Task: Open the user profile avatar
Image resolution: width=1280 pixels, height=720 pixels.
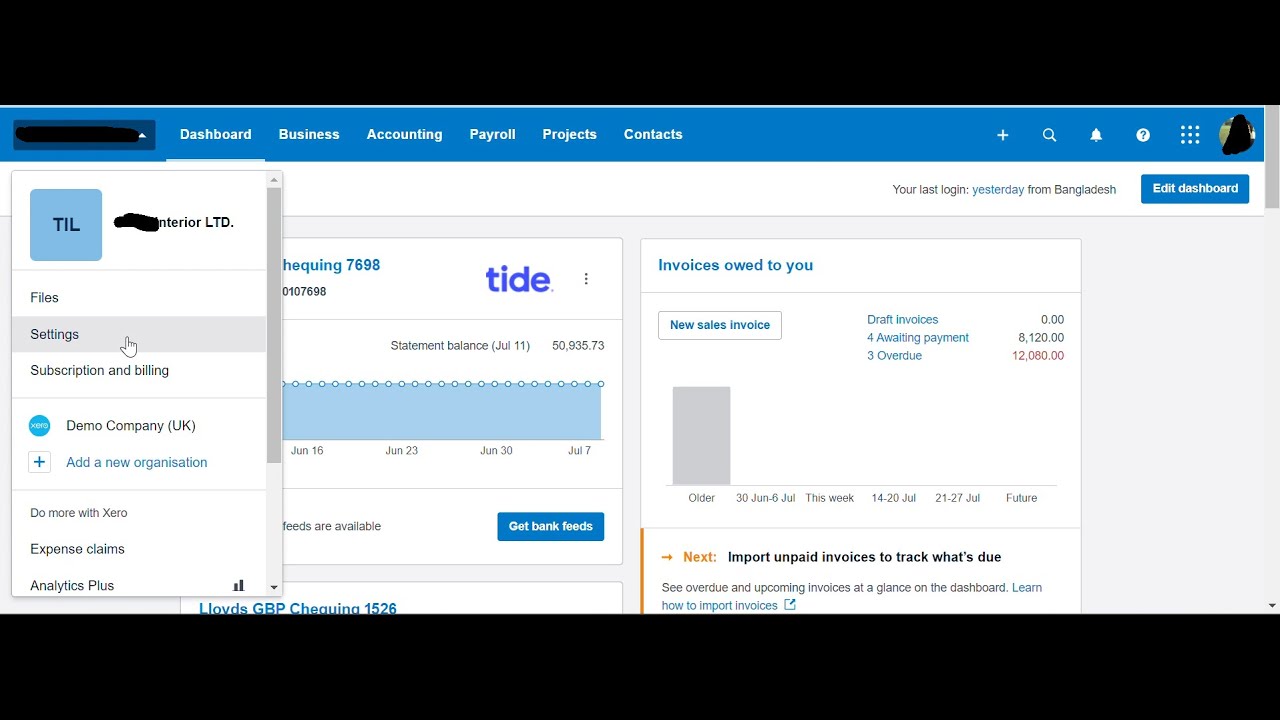Action: point(1237,135)
